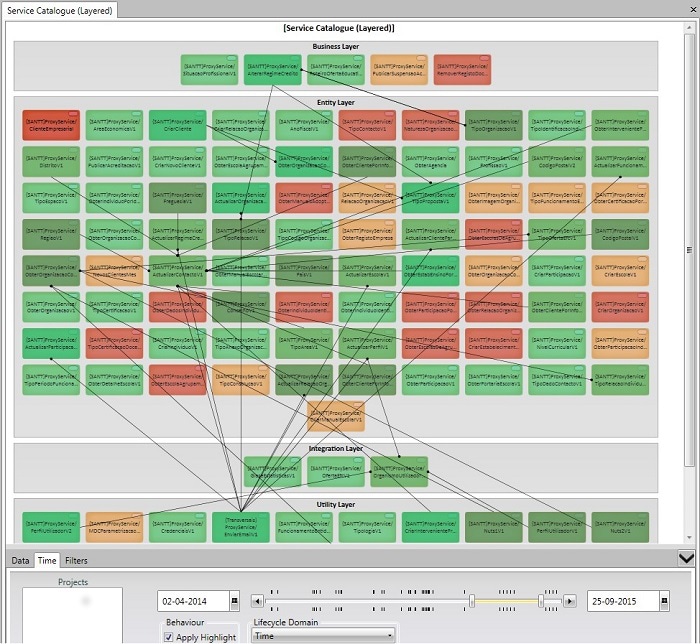Select the orange CriarEscolaV1 node
The height and width of the screenshot is (644, 700).
coord(620,271)
